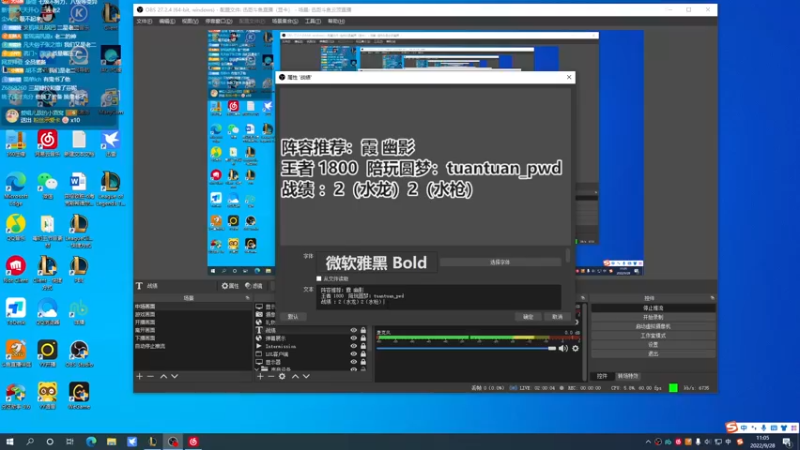Open 麦克风 audio settings gear
The height and width of the screenshot is (450, 800).
pos(576,348)
